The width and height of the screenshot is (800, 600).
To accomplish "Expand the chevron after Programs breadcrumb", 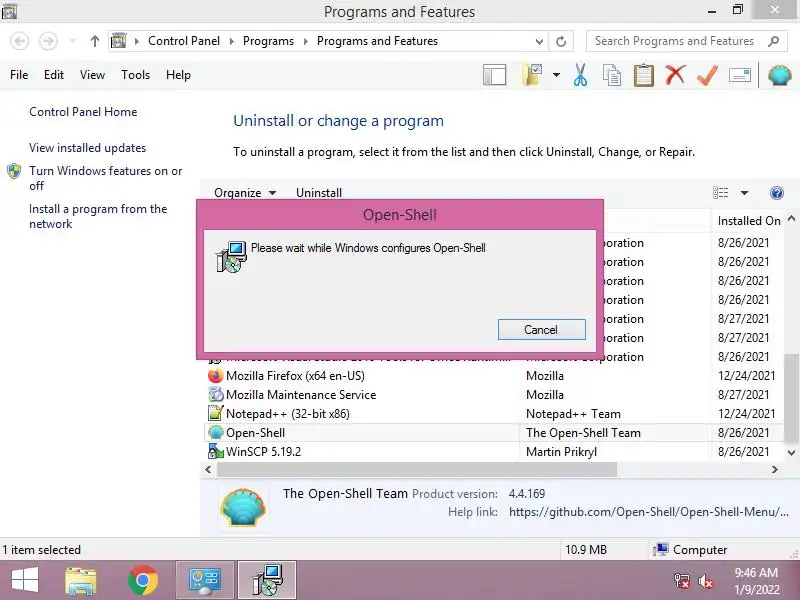I will pyautogui.click(x=305, y=41).
